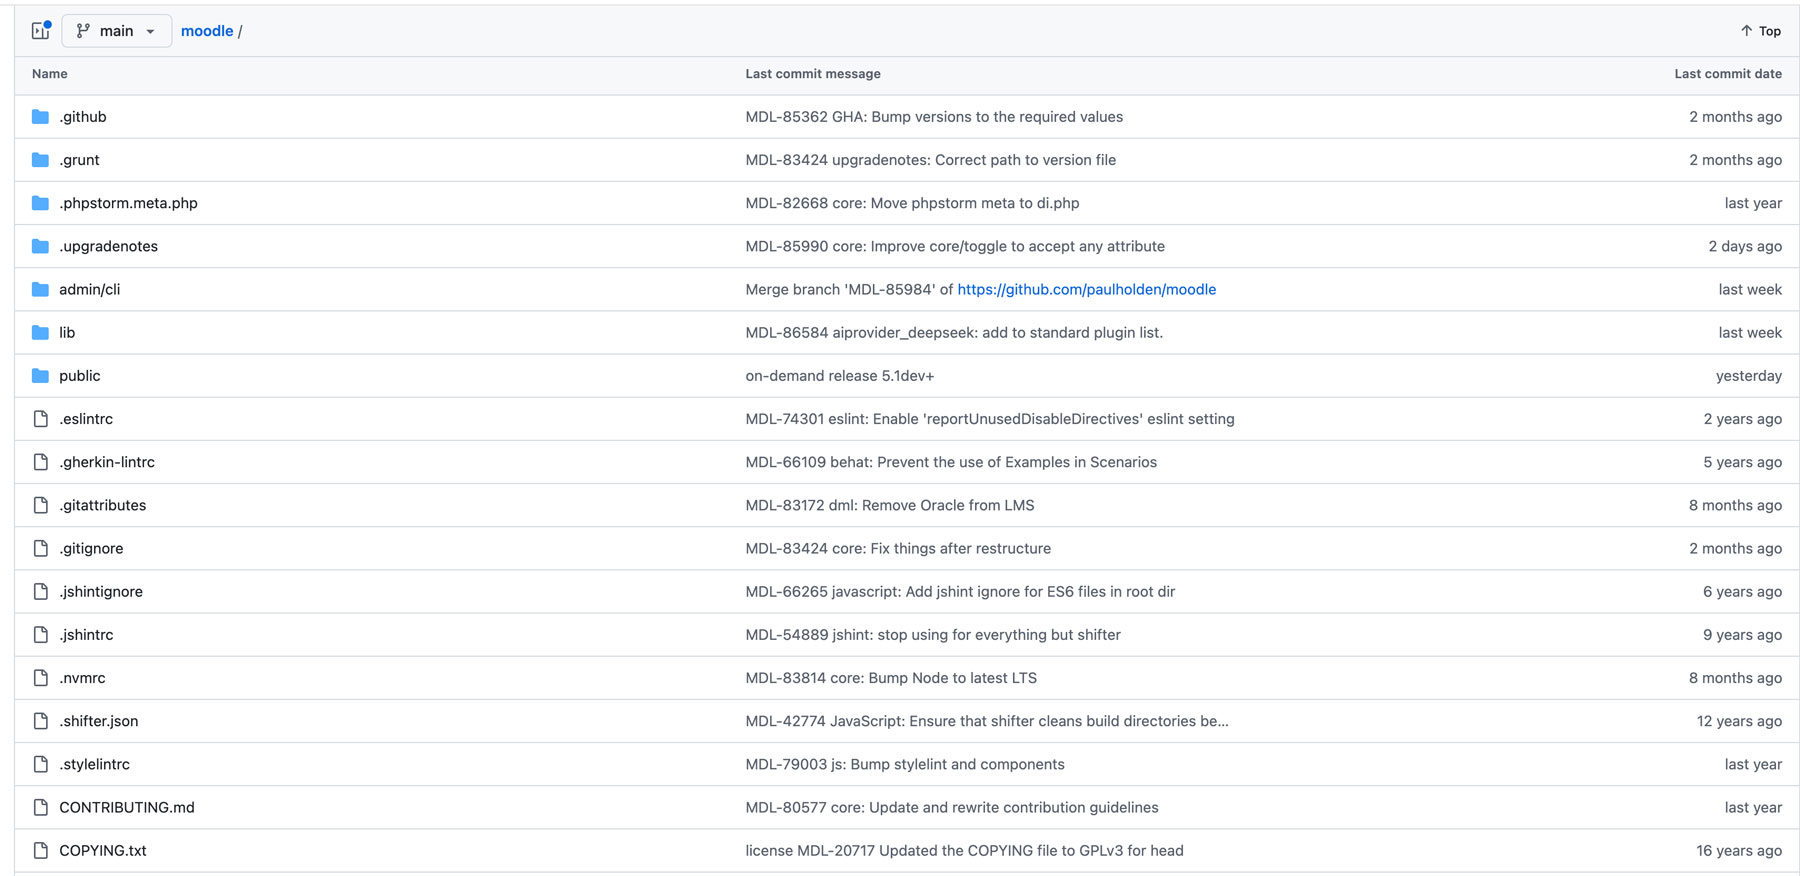The height and width of the screenshot is (876, 1800).
Task: Expand the file tree side panel icon
Action: click(41, 31)
